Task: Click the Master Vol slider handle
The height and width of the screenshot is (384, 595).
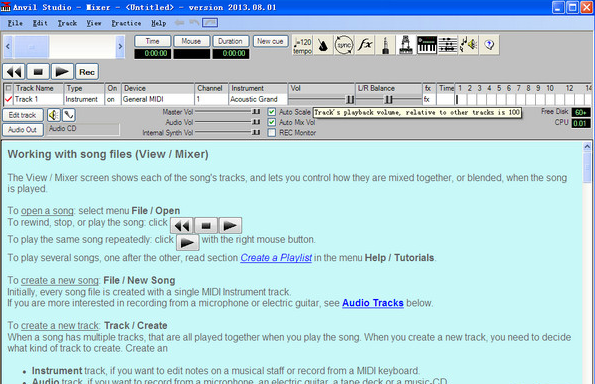Action: 257,112
